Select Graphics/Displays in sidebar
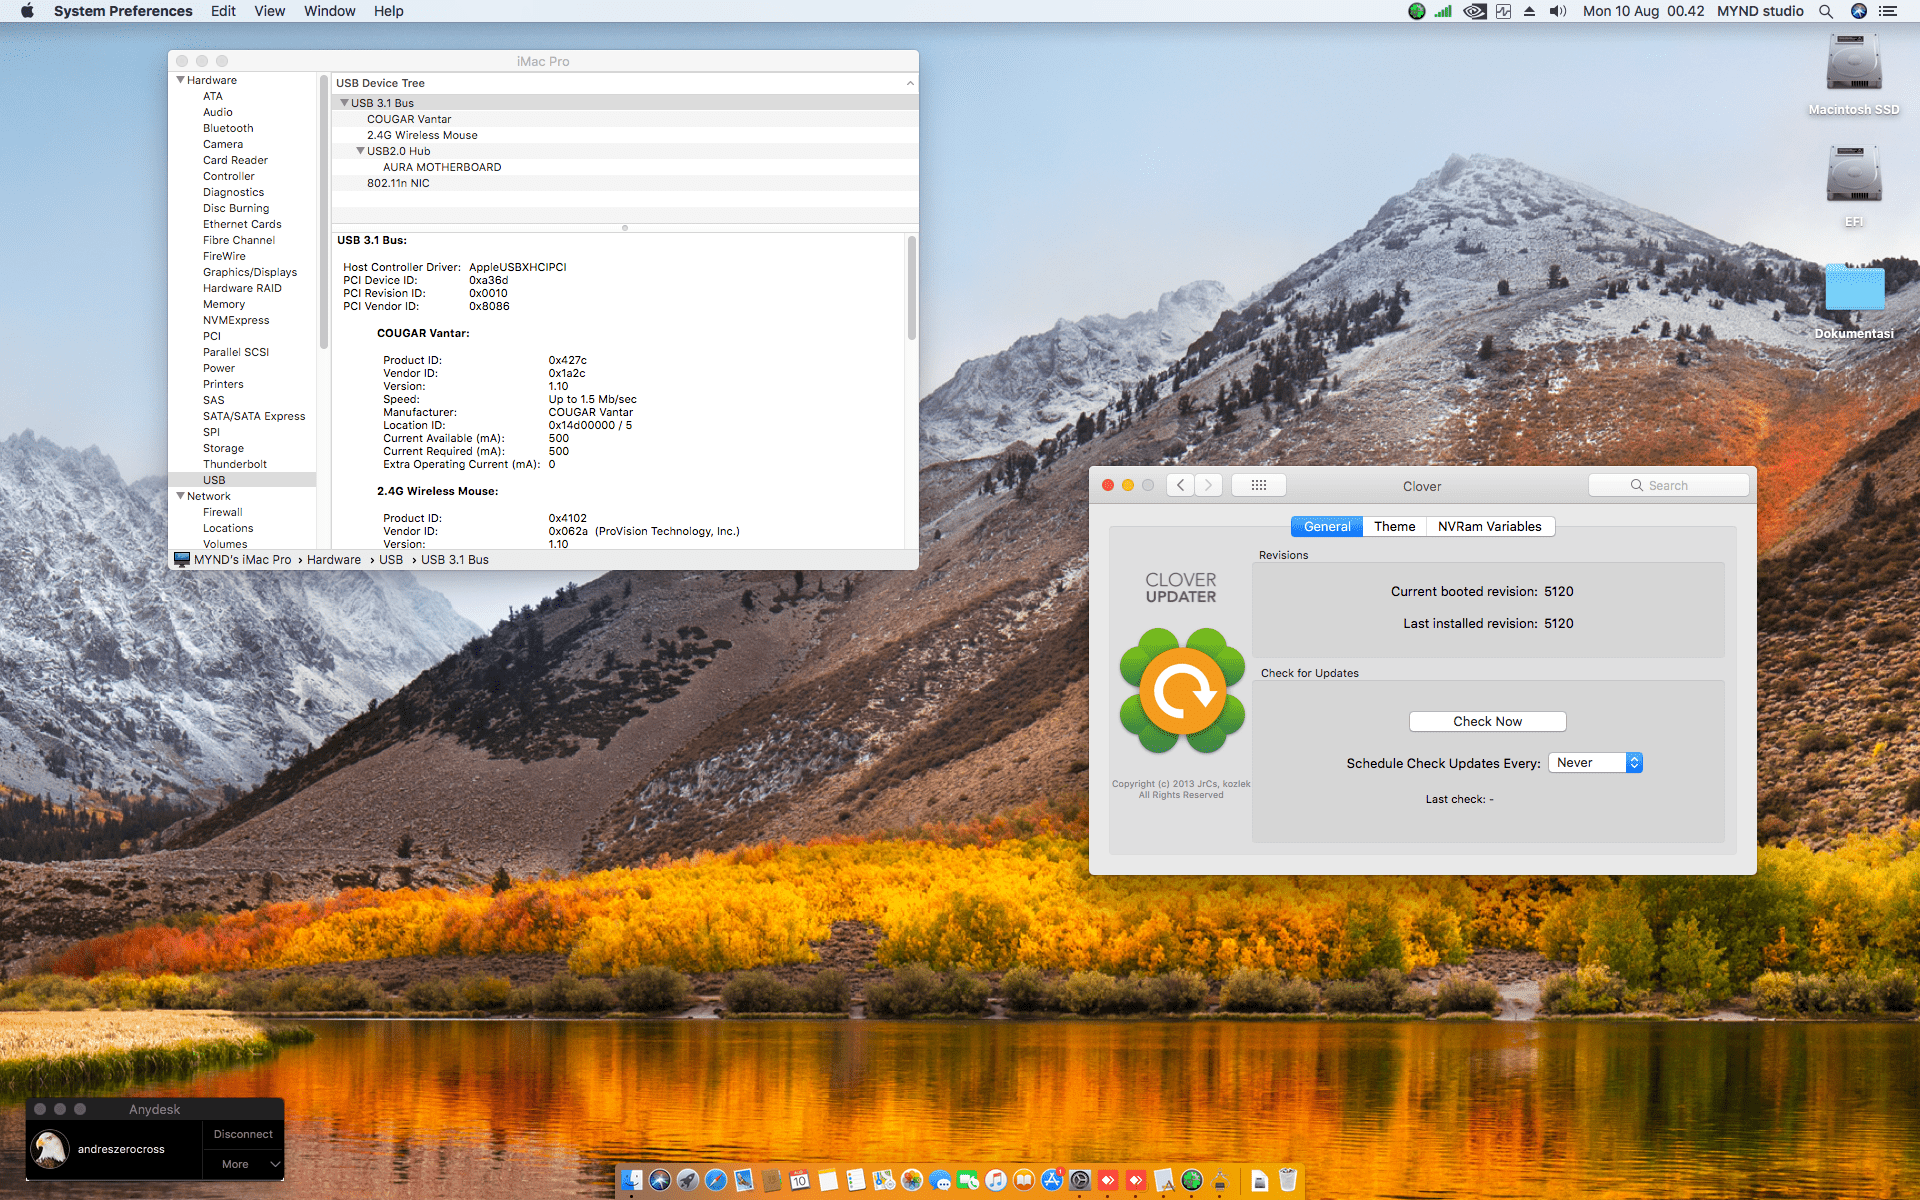Screen dimensions: 1920x1200 click(250, 272)
